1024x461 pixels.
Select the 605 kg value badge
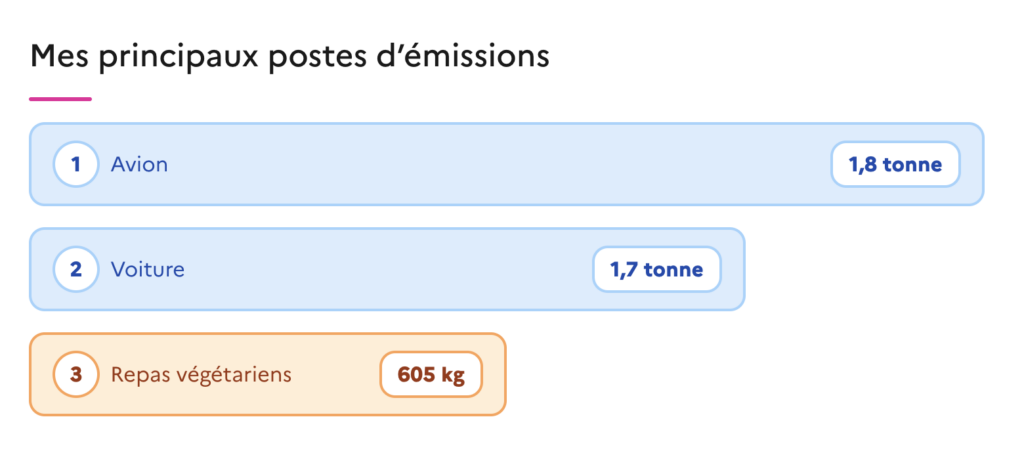coord(431,375)
